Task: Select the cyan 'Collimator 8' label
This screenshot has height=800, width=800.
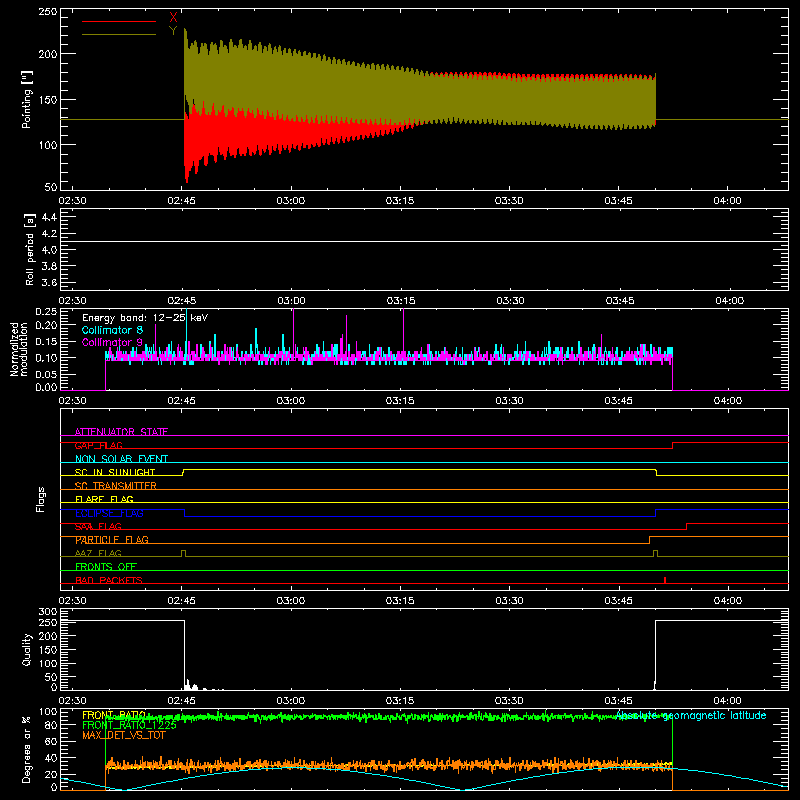Action: 112,330
